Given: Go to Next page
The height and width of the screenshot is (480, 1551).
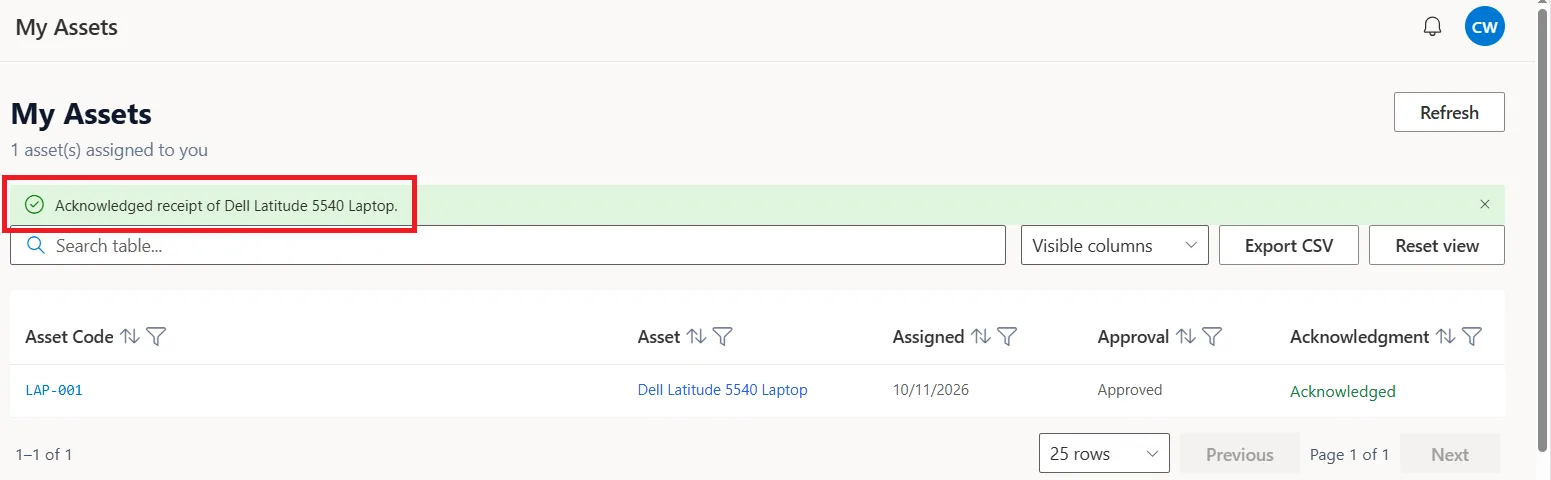Looking at the screenshot, I should point(1450,454).
